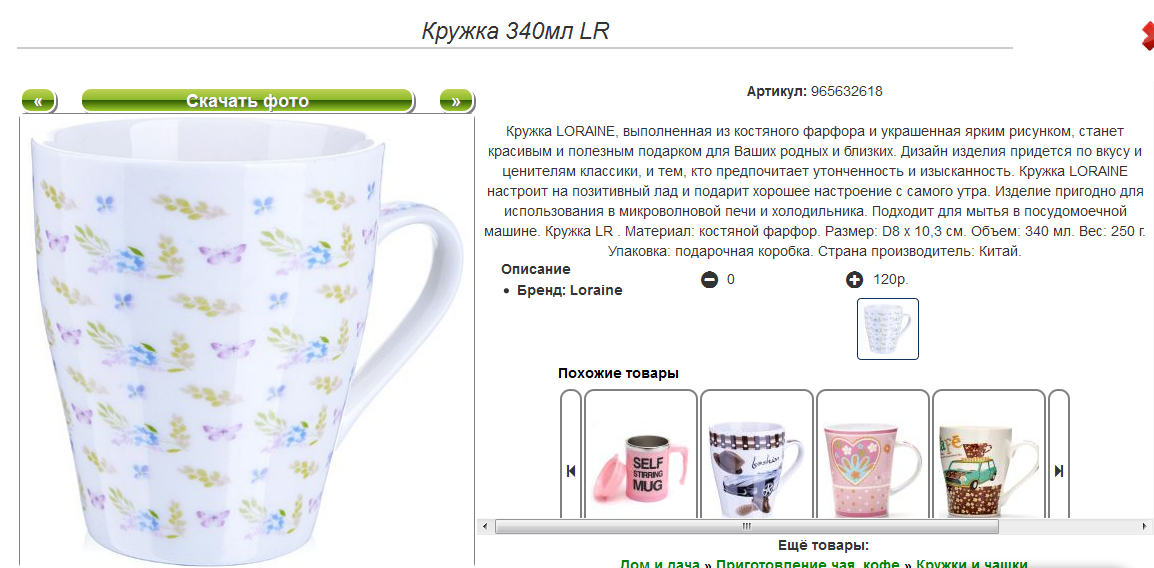Click the minus icon to decrease quantity
Image resolution: width=1154 pixels, height=568 pixels.
(709, 280)
